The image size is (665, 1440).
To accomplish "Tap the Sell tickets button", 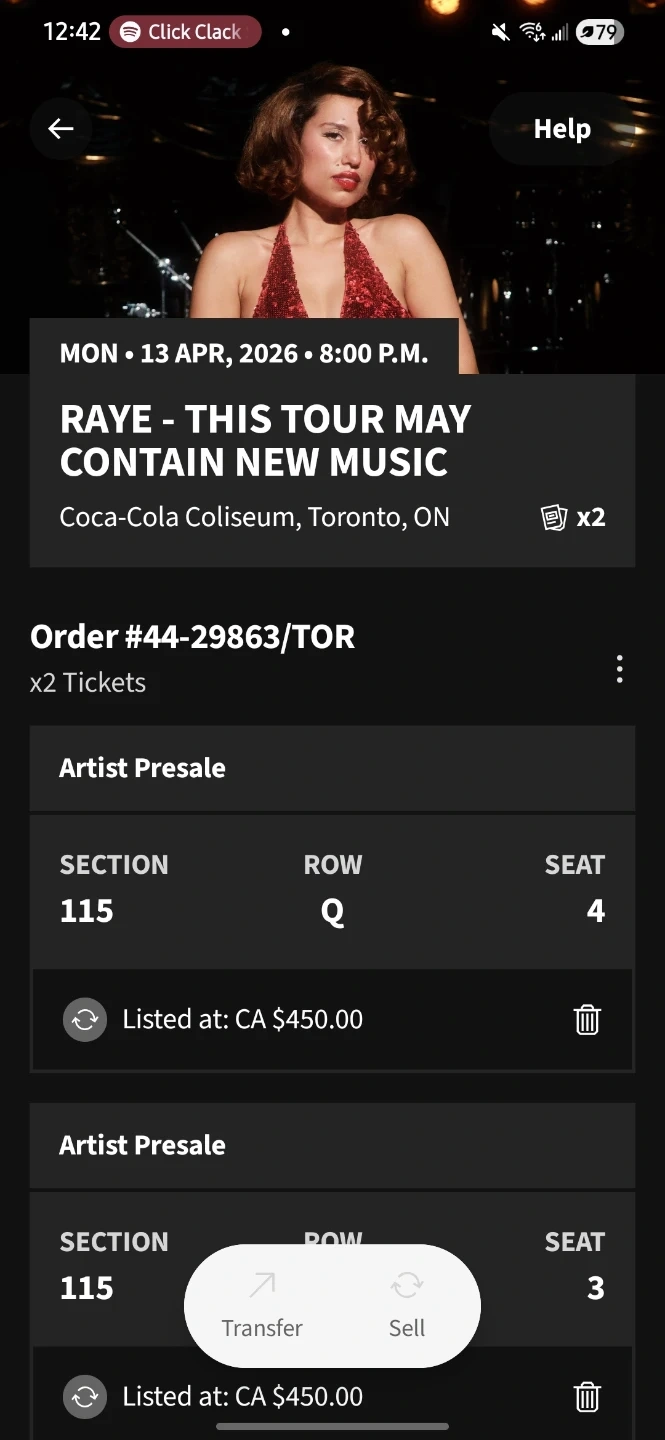I will pos(407,1306).
